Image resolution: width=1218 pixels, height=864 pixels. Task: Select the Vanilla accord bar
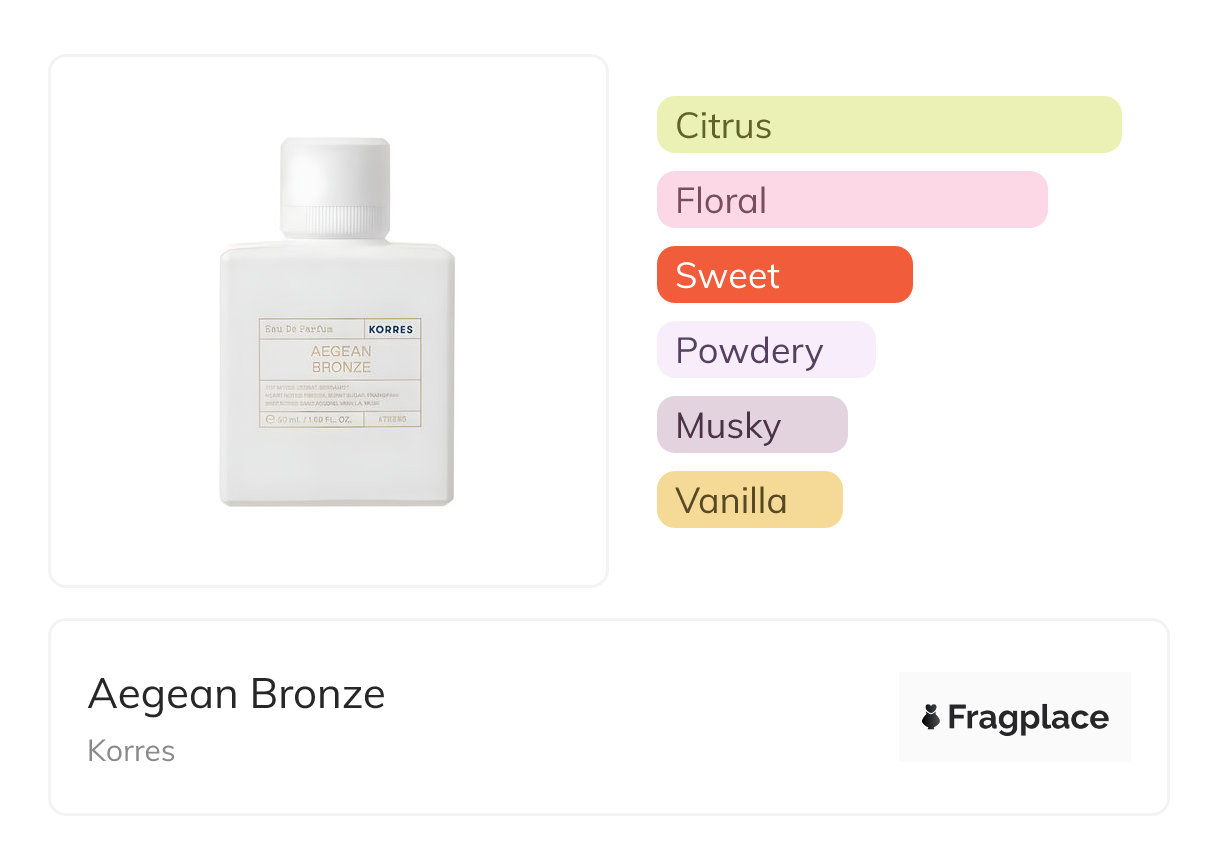[x=749, y=500]
